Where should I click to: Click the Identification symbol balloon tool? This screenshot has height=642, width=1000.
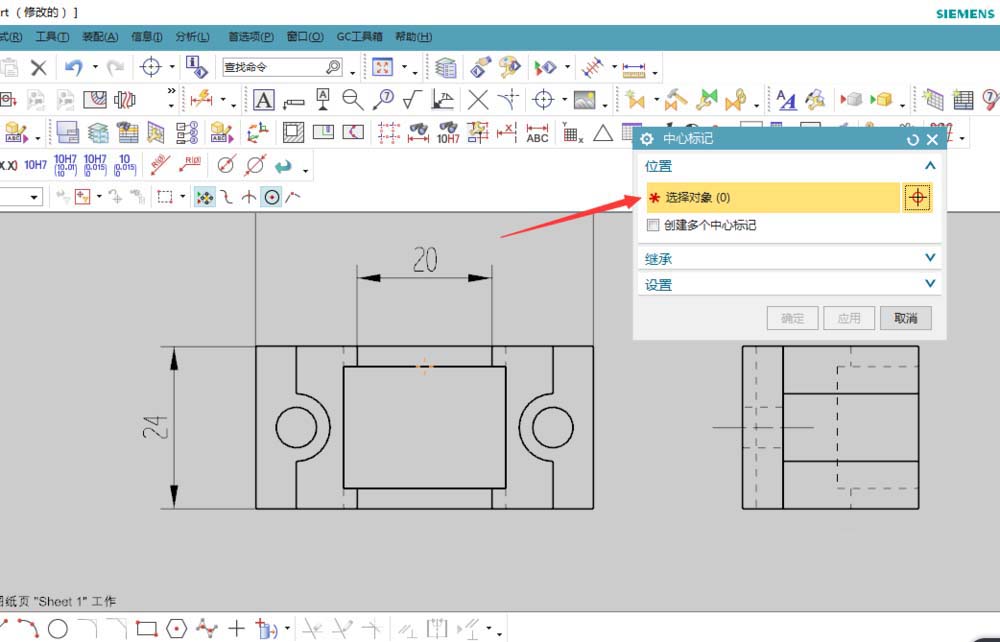tap(384, 99)
